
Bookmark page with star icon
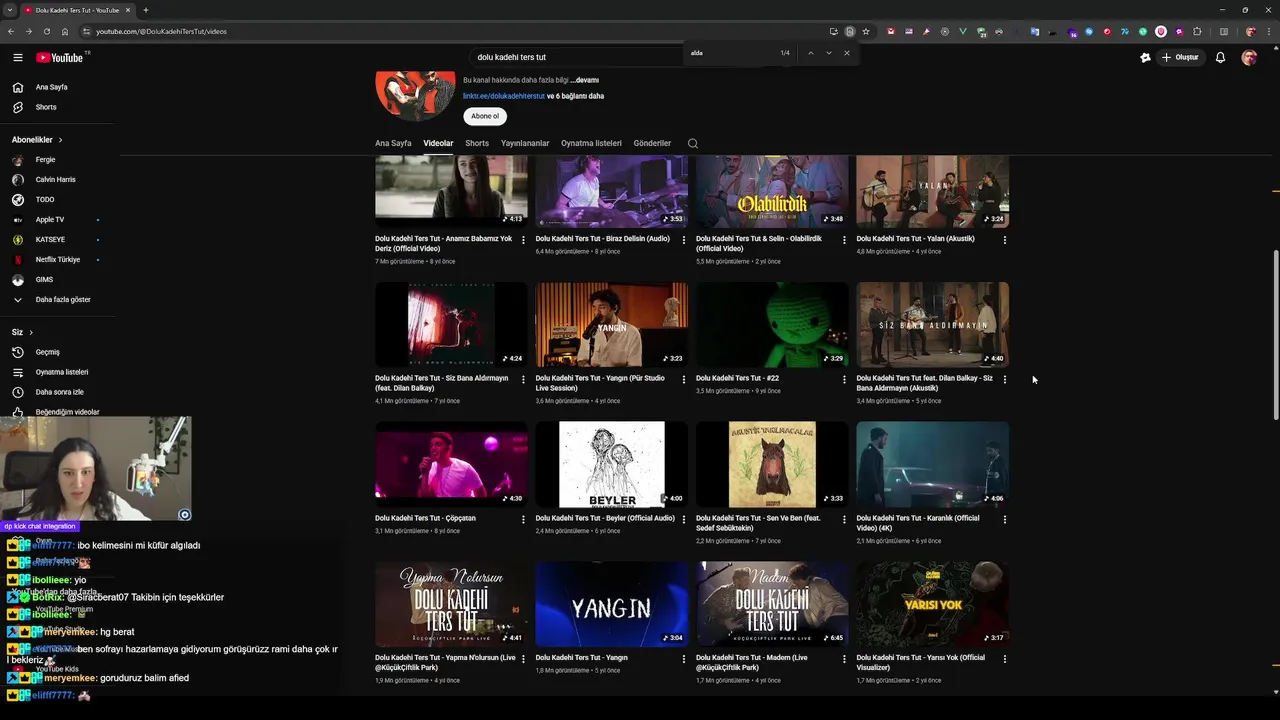coord(866,31)
